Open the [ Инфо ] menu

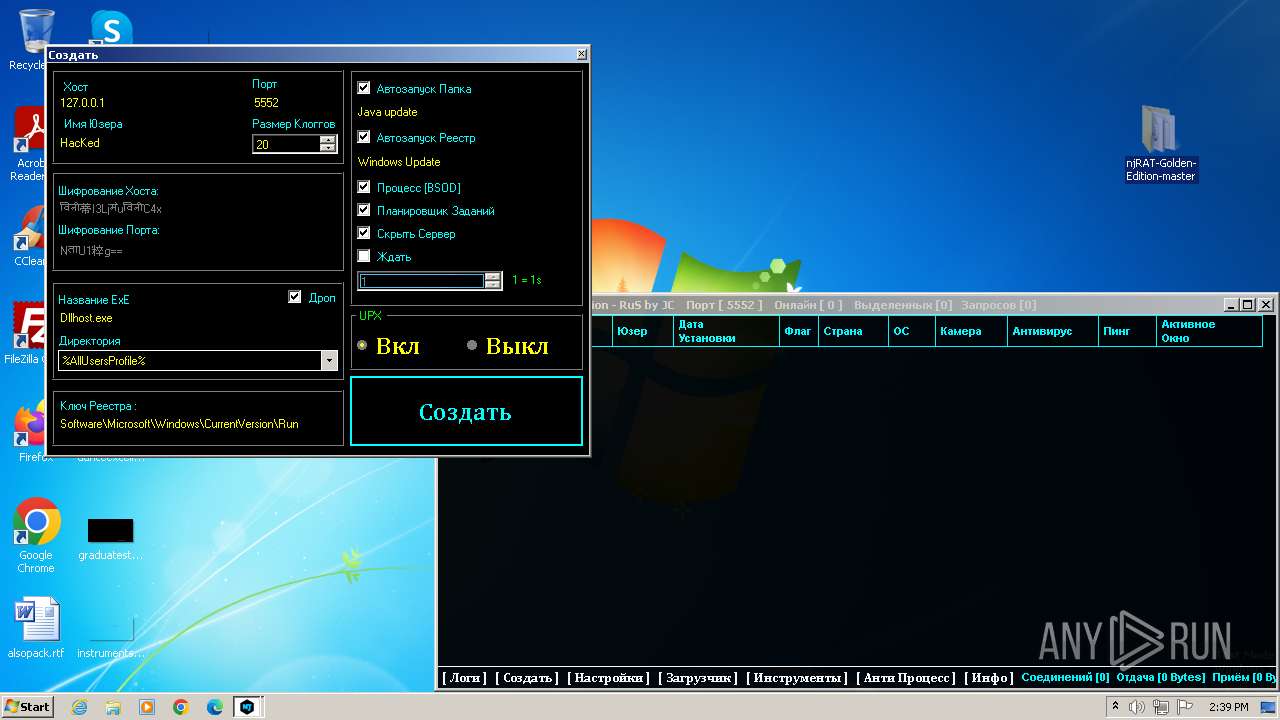[989, 678]
